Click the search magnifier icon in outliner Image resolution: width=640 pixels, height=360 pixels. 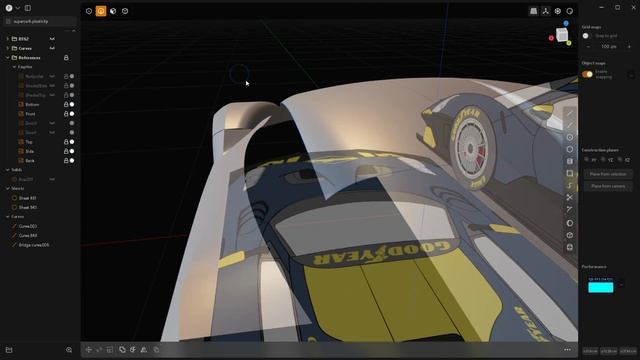pos(69,350)
